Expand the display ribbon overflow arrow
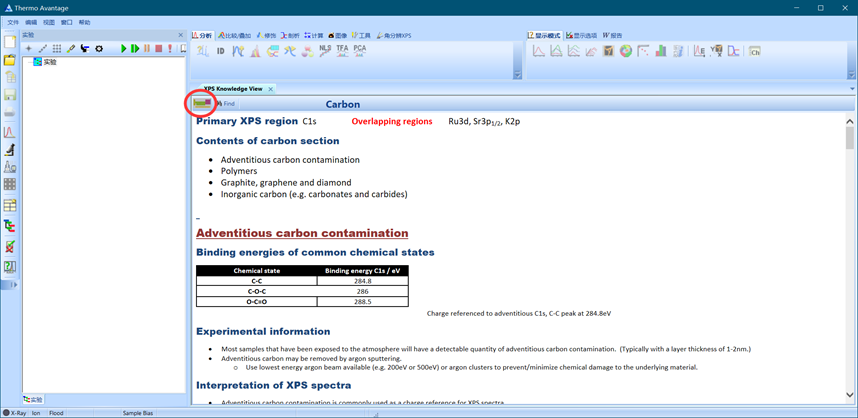 [x=851, y=75]
